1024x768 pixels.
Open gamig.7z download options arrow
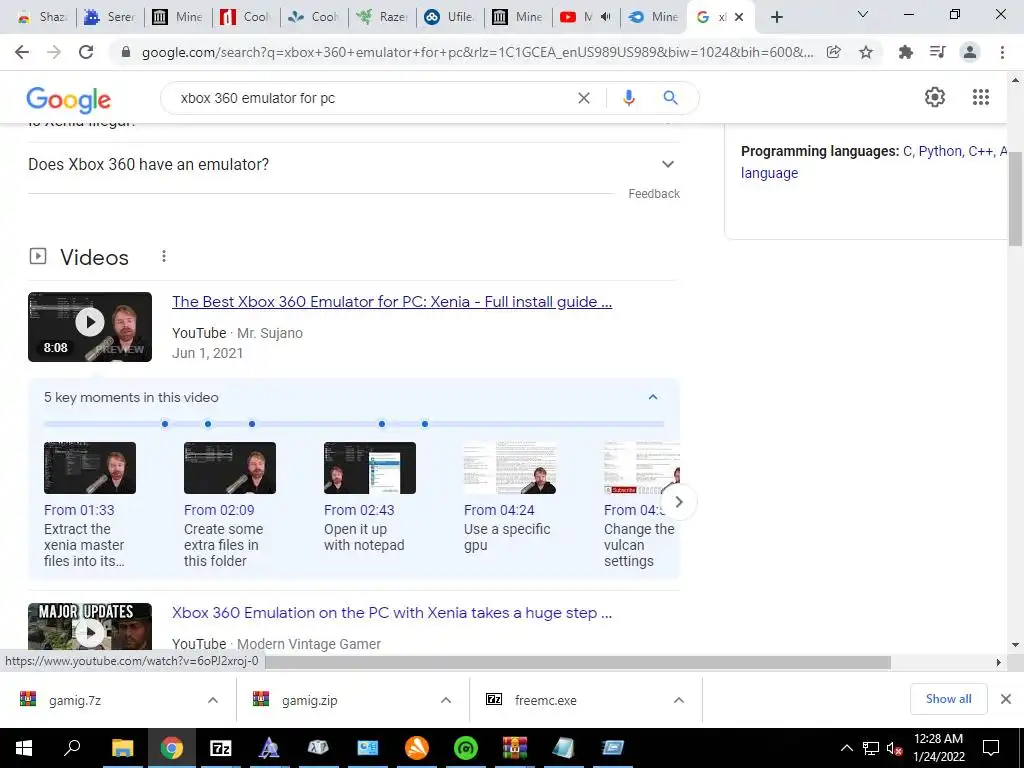point(213,700)
